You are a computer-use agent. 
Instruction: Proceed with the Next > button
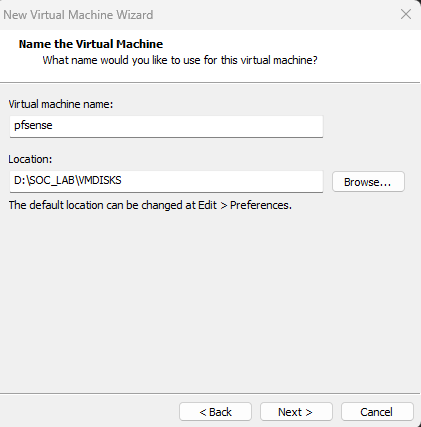pos(296,412)
